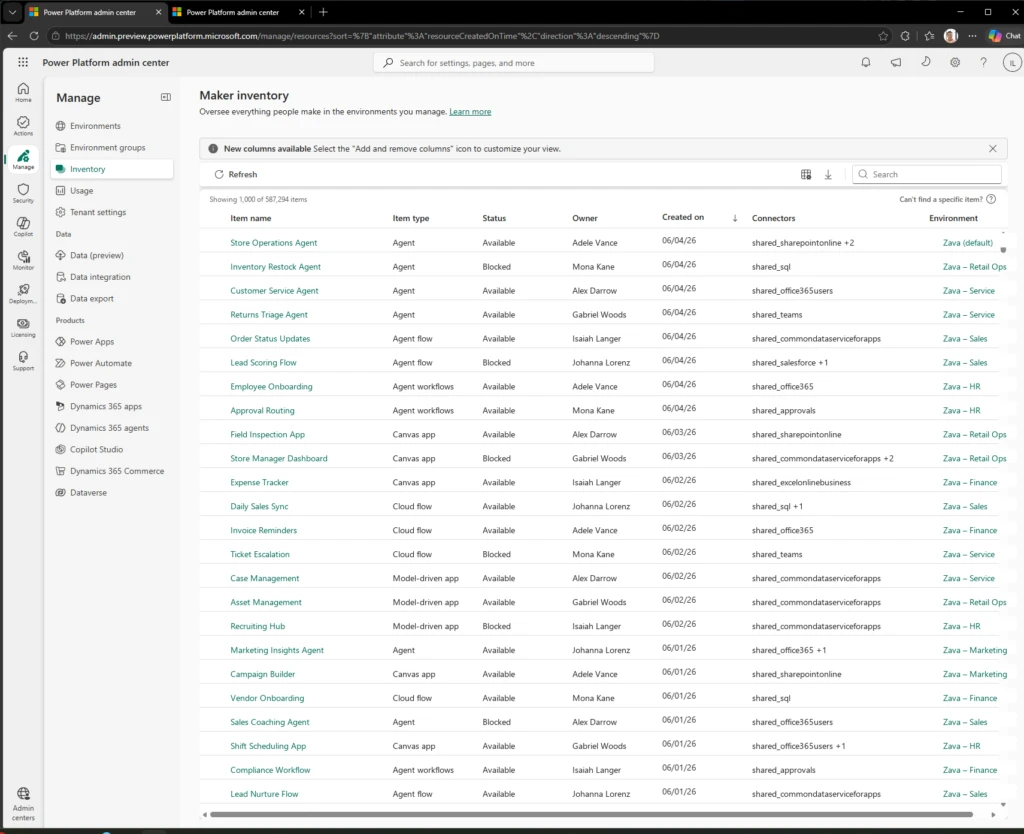The height and width of the screenshot is (834, 1024).
Task: Open notifications bell icon
Action: (x=865, y=63)
